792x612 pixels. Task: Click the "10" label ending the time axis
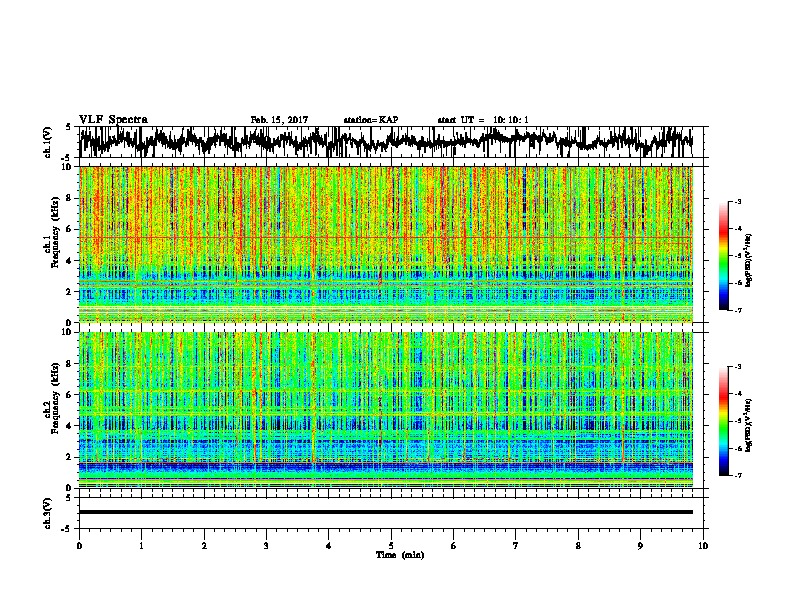[x=703, y=546]
